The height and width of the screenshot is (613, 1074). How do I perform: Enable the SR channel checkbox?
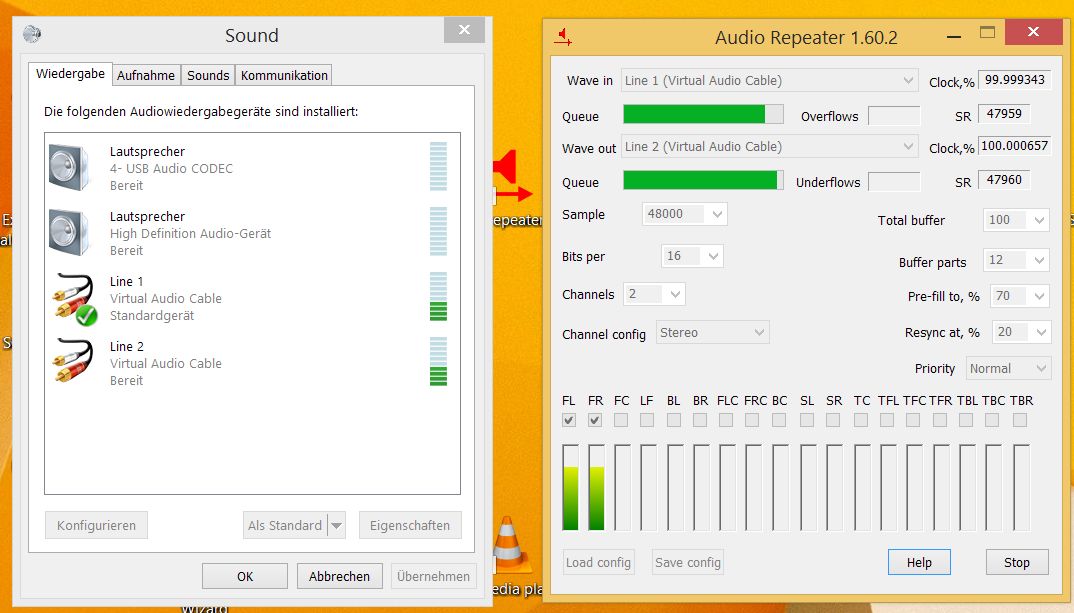click(x=833, y=420)
